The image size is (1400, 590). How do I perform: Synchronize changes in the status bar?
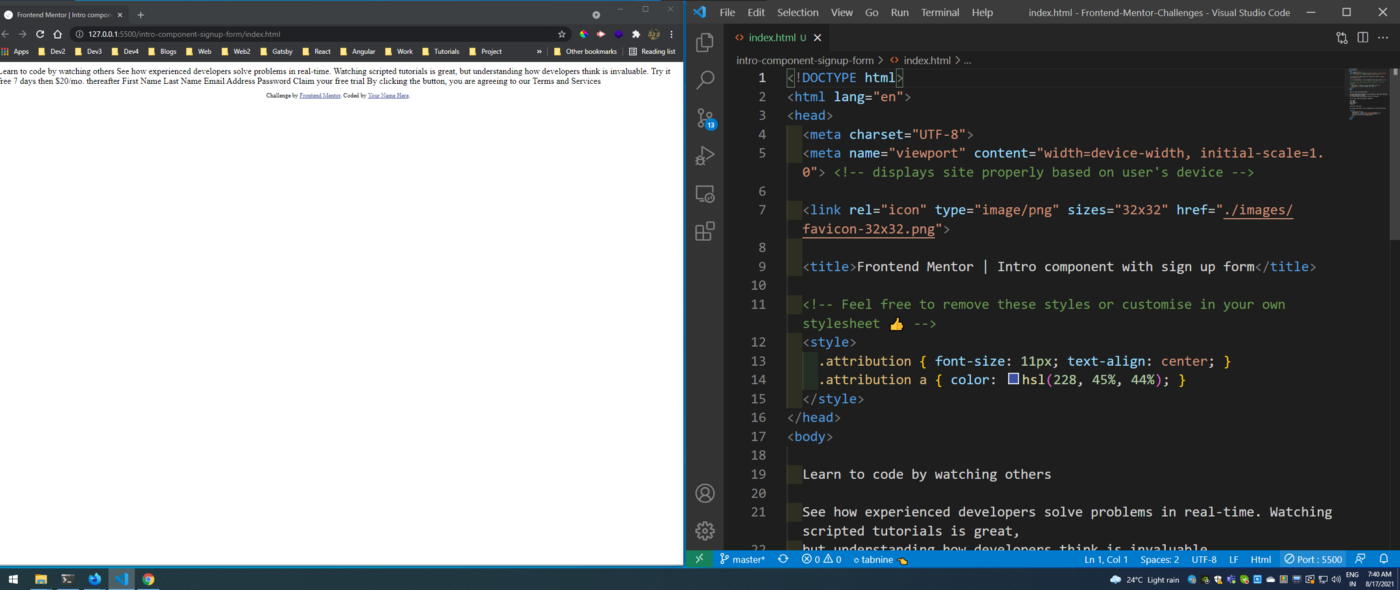point(783,560)
